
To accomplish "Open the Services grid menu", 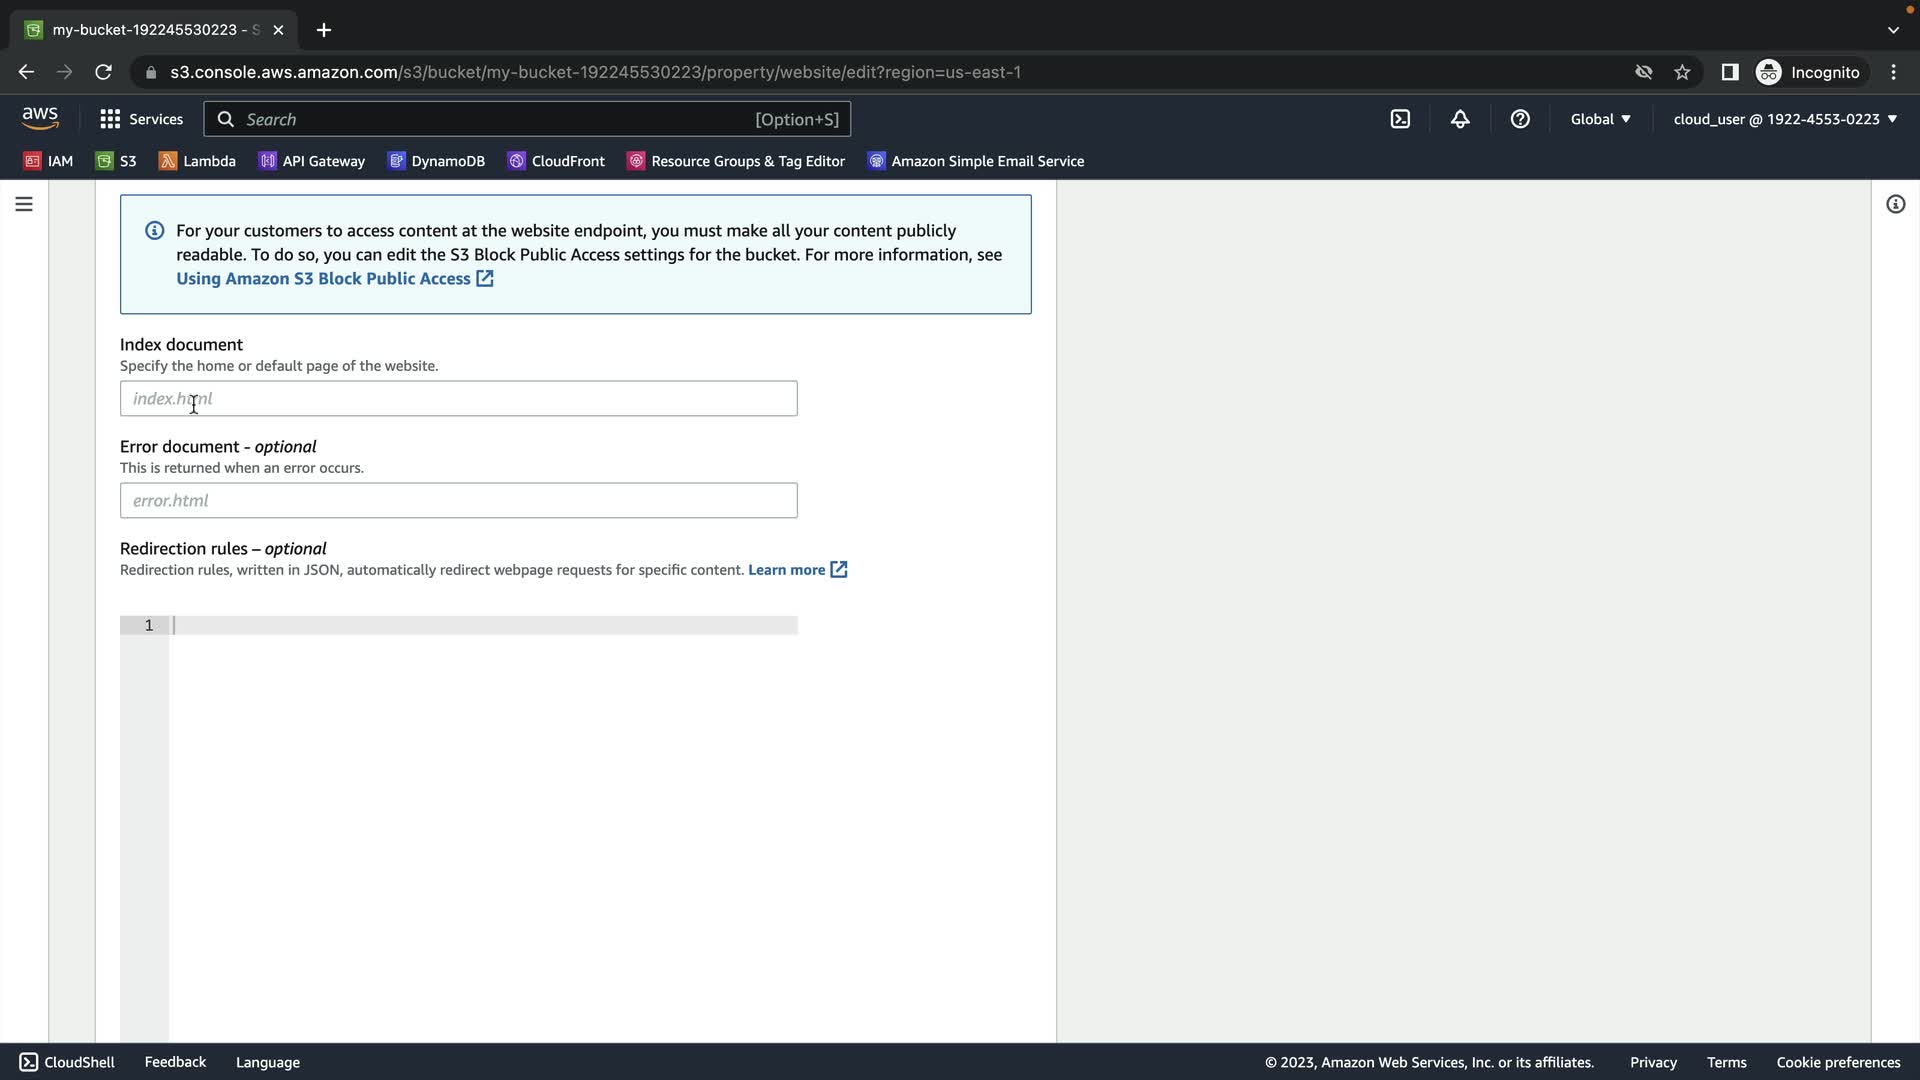I will point(141,119).
